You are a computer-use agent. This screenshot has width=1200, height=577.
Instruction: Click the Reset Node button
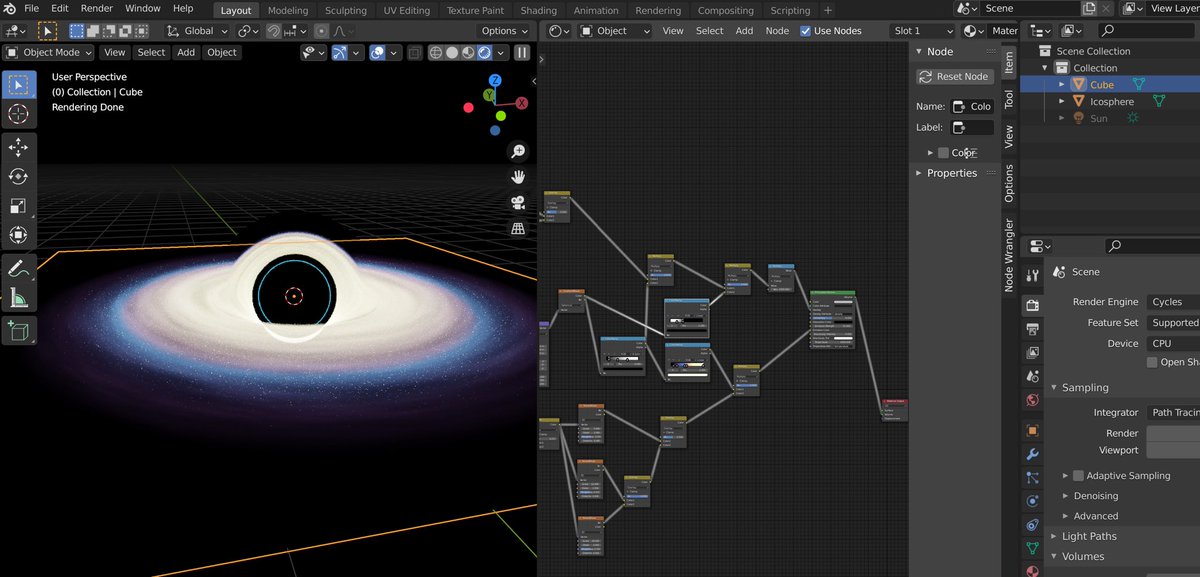pyautogui.click(x=954, y=76)
